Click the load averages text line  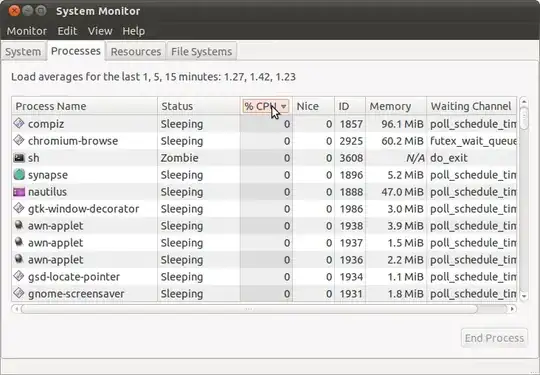pyautogui.click(x=153, y=76)
